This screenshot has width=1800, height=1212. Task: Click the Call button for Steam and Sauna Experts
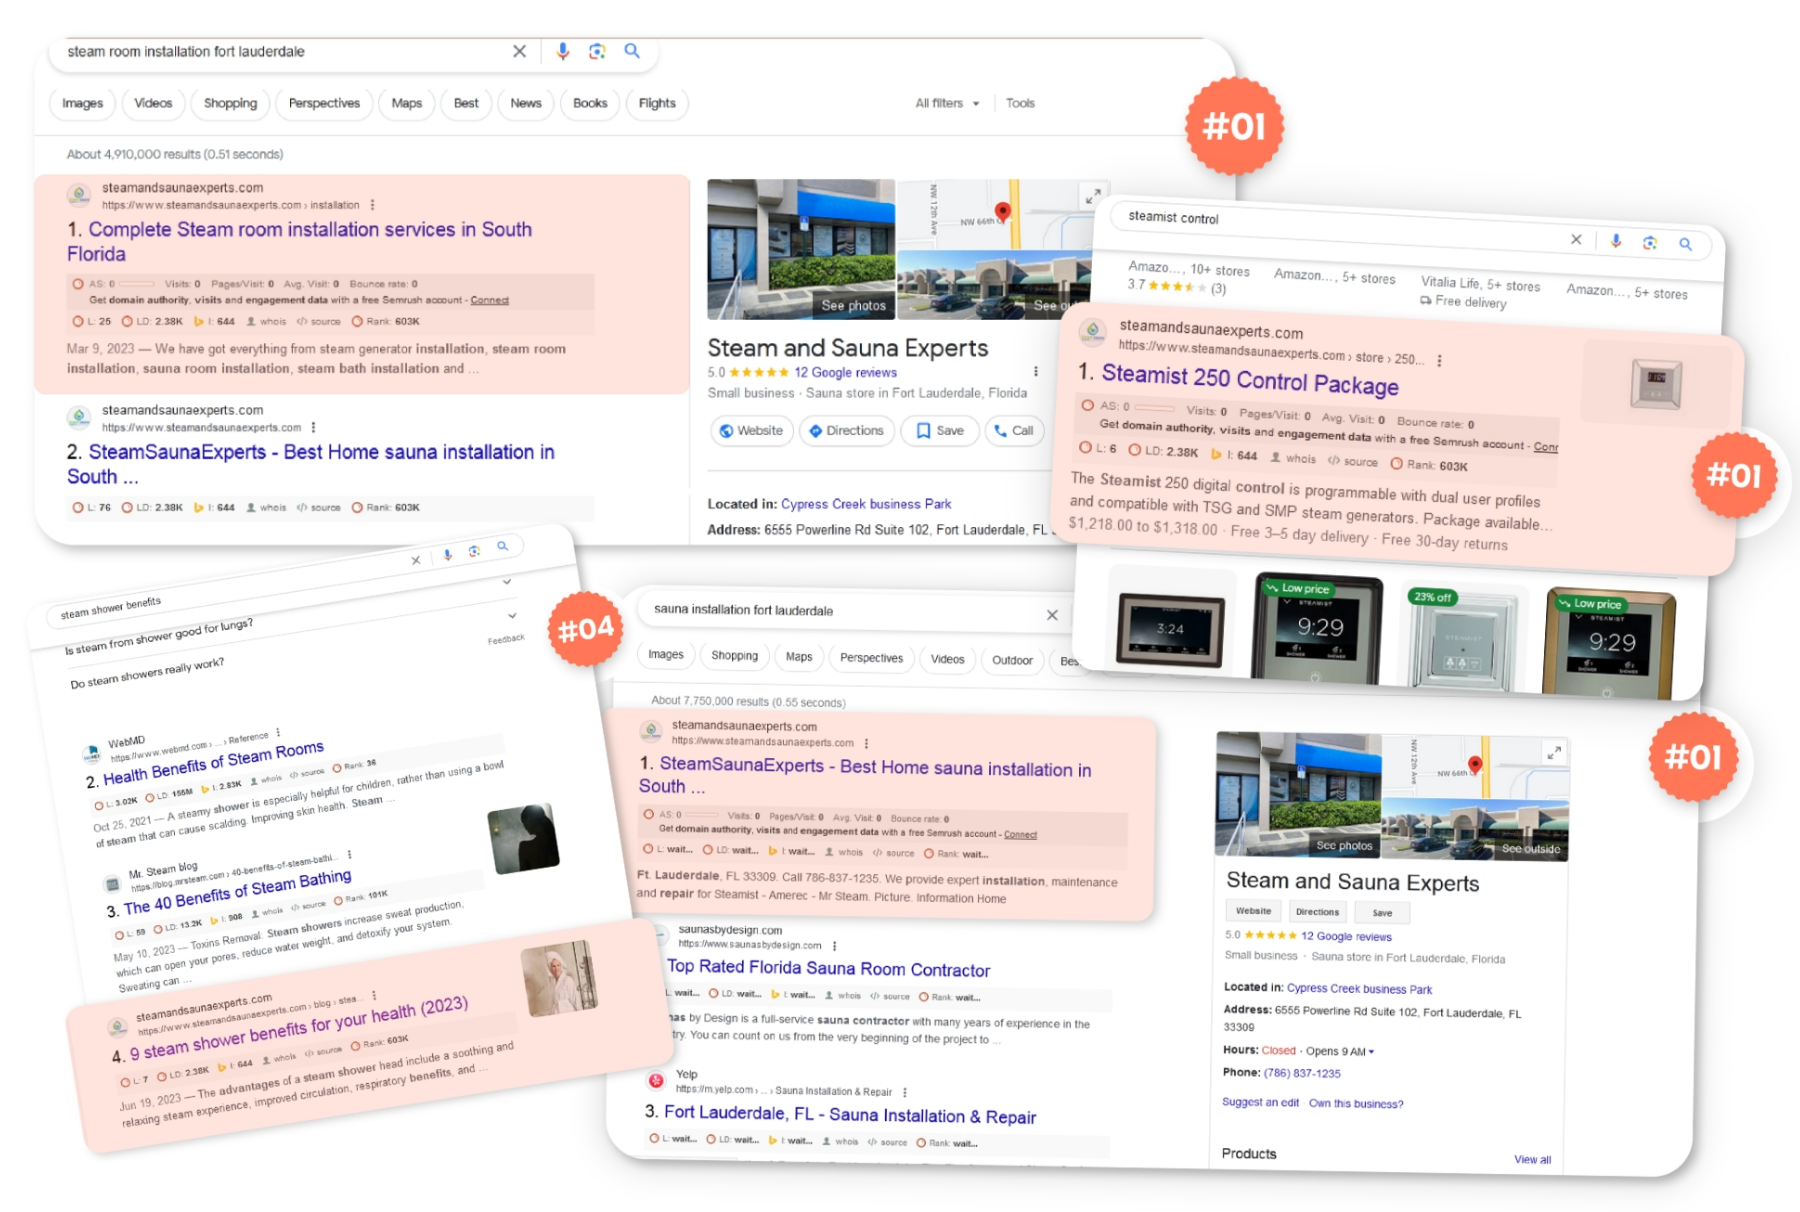(1013, 431)
